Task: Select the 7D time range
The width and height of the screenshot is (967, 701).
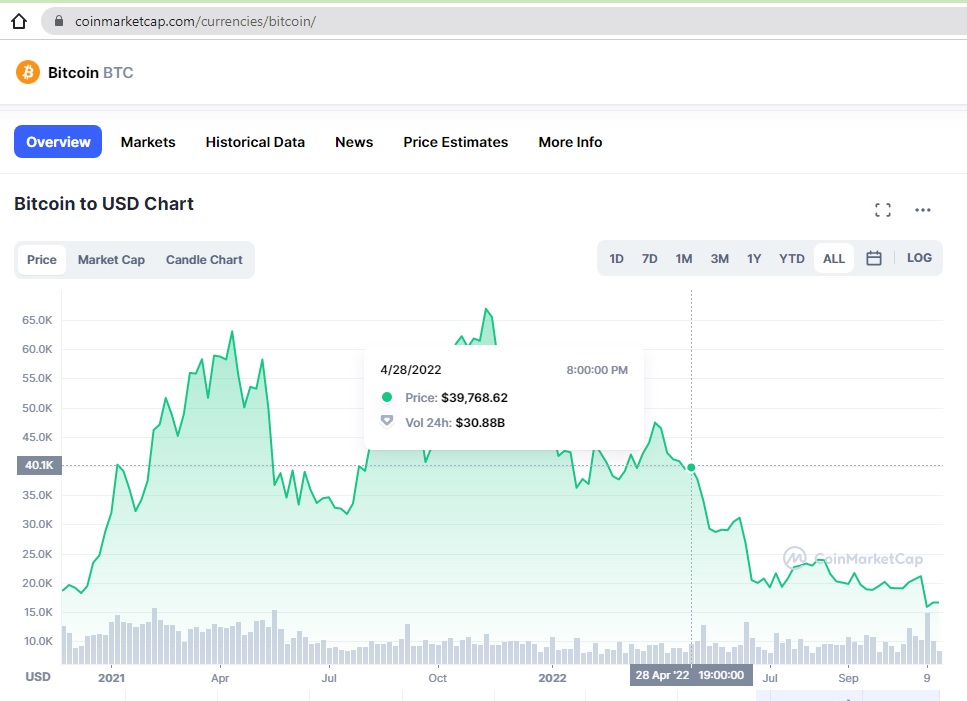Action: pos(649,258)
